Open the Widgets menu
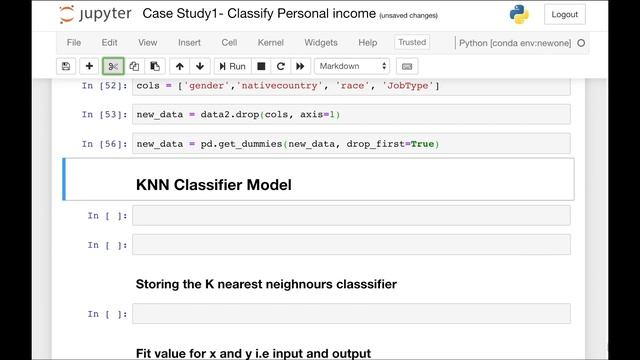Viewport: 640px width, 360px height. 321,42
